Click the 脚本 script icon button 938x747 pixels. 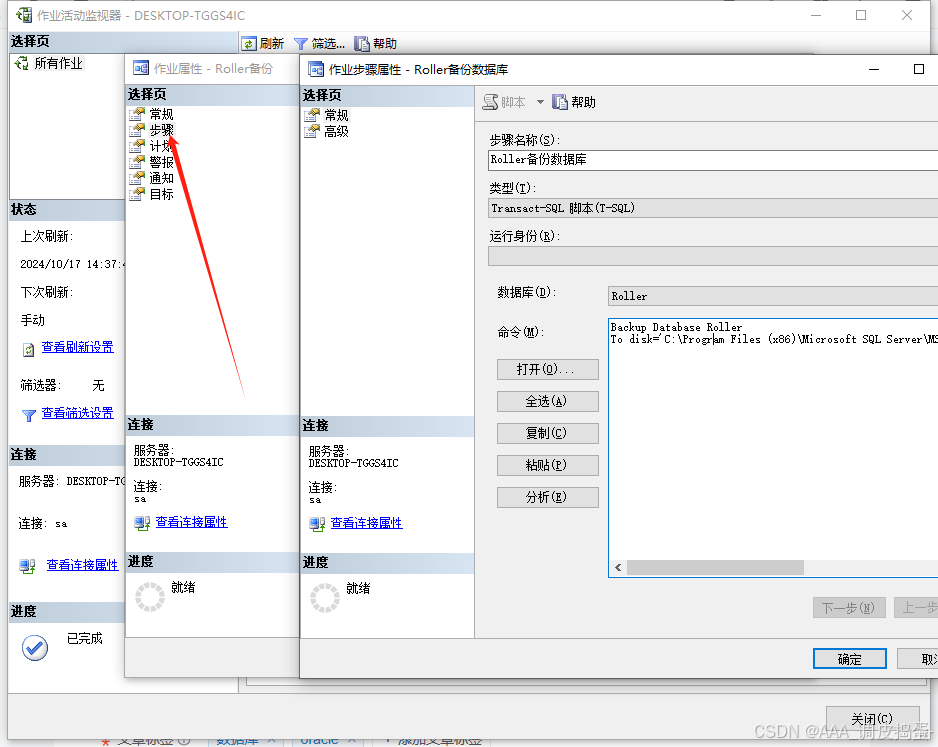tap(491, 102)
